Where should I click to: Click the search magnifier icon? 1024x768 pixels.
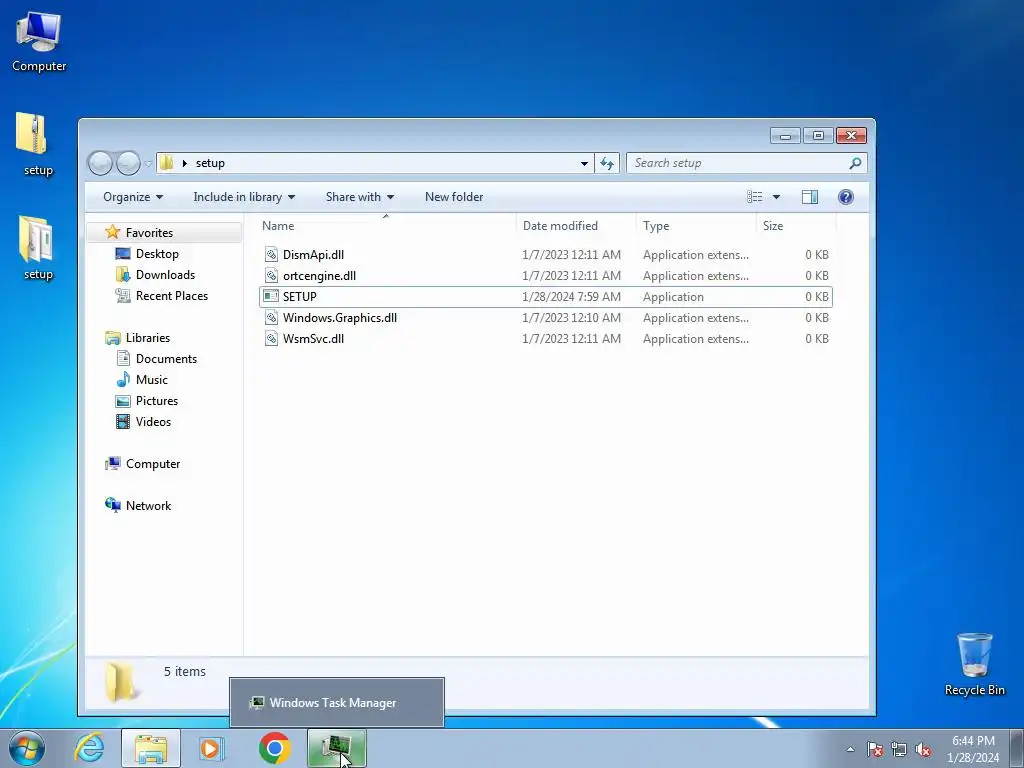855,163
